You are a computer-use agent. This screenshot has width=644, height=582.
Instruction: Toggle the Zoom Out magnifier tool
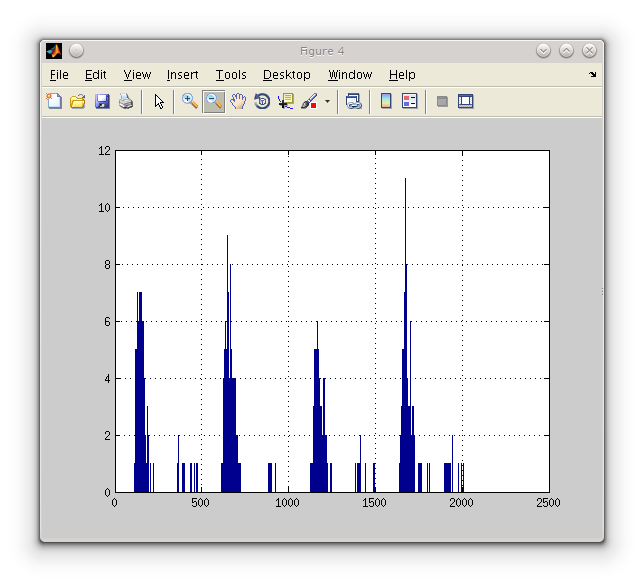[213, 101]
